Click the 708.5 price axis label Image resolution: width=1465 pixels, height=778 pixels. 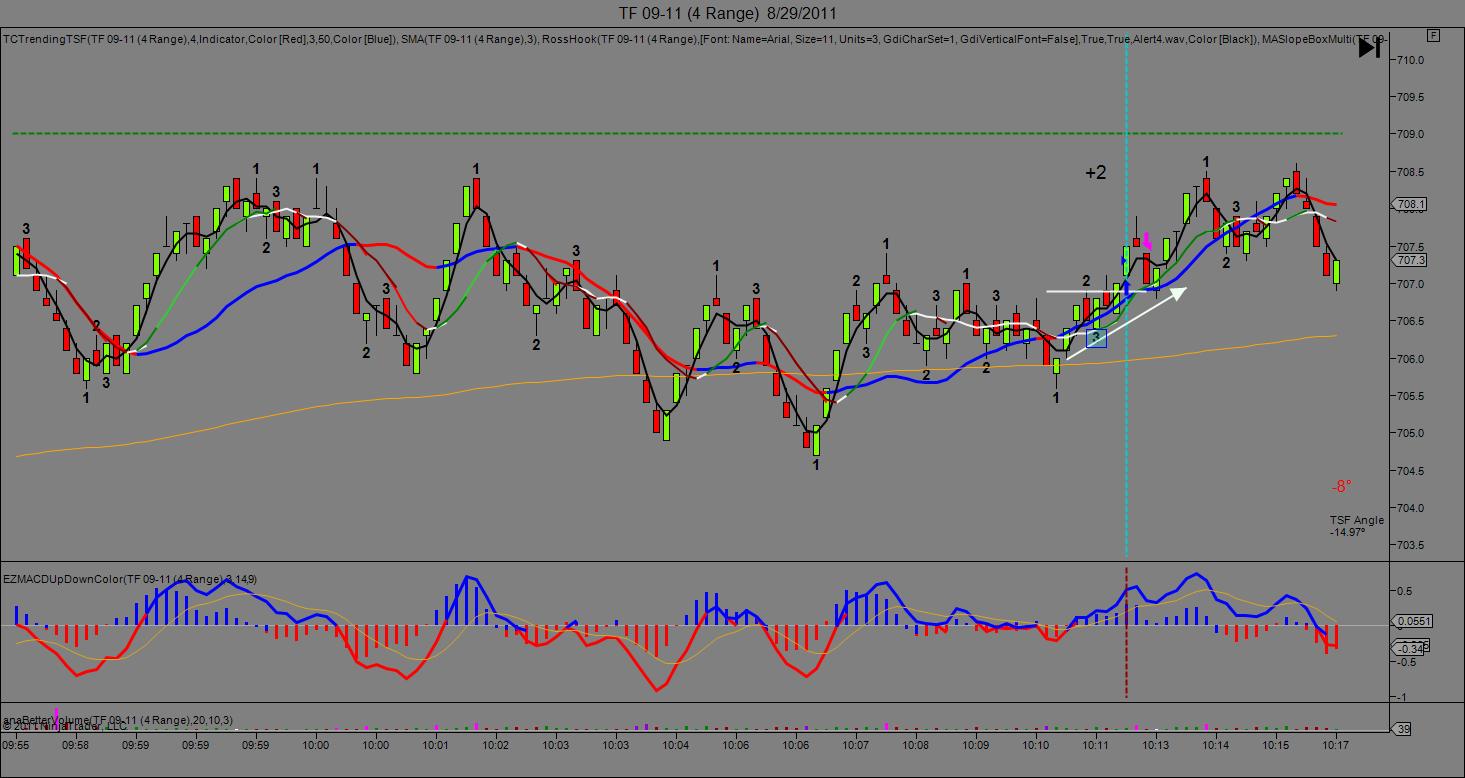click(x=1410, y=172)
